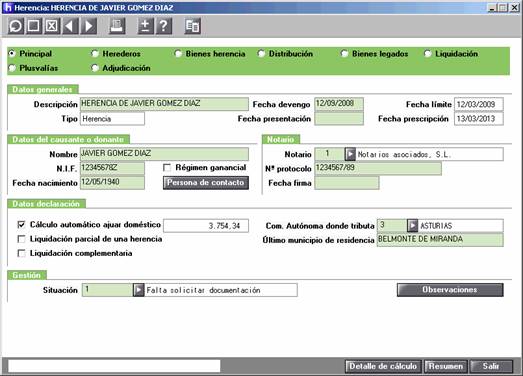Screen dimensions: 523x376
Task: Click the printer toolbar icon
Action: pos(117,26)
